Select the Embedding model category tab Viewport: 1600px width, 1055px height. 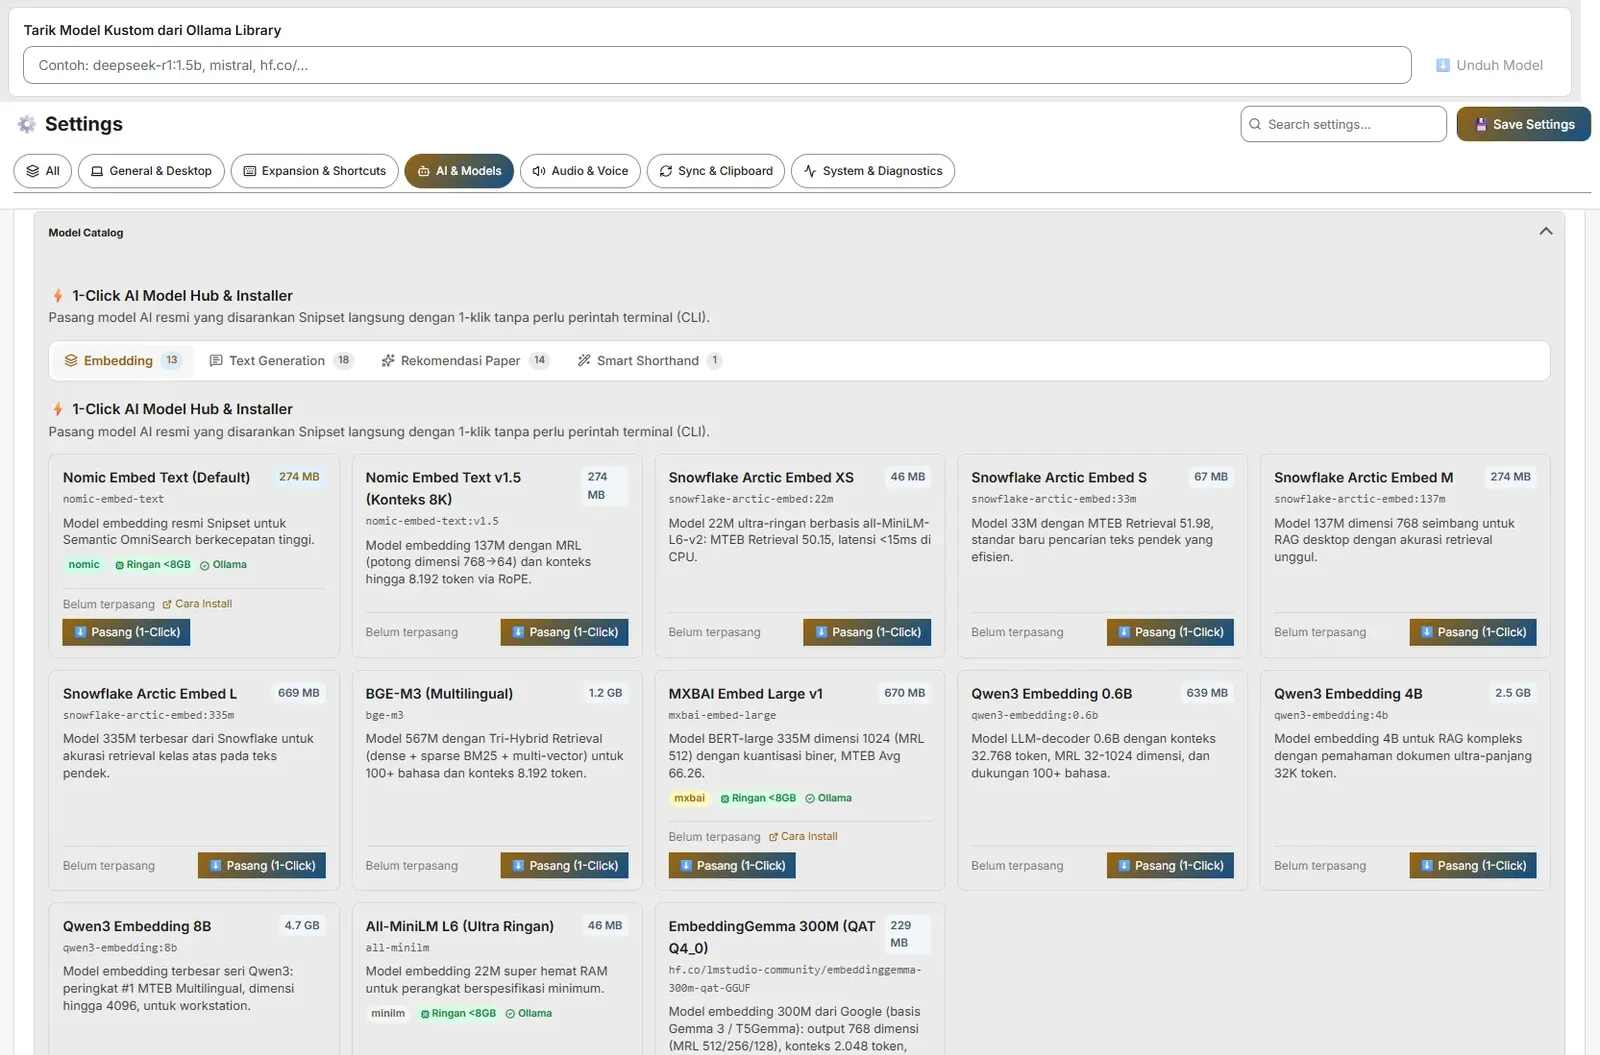coord(122,361)
